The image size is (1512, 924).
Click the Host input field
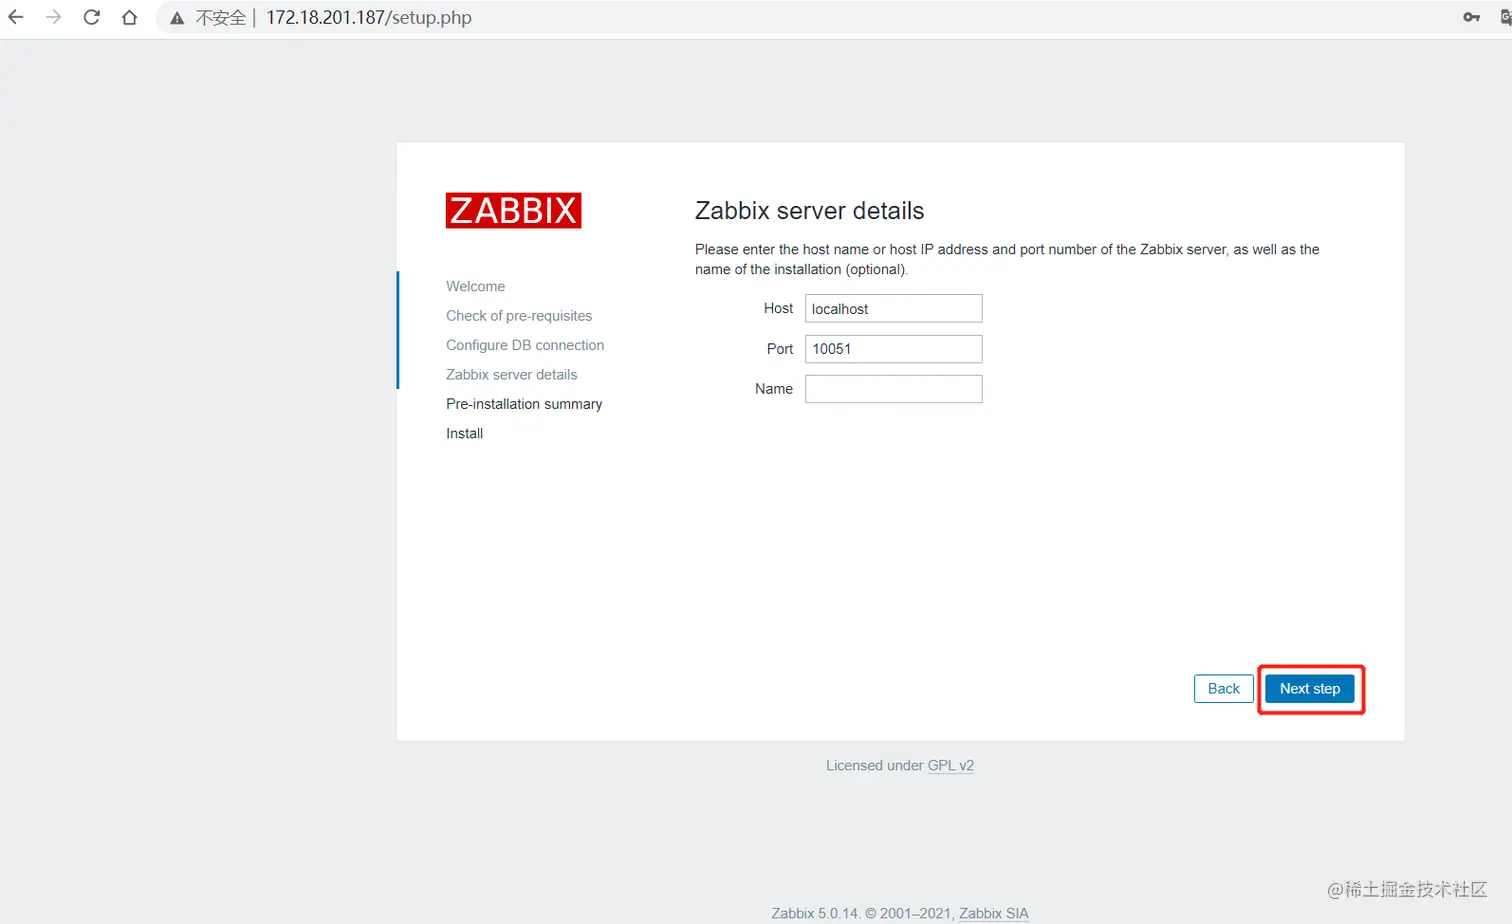click(894, 308)
